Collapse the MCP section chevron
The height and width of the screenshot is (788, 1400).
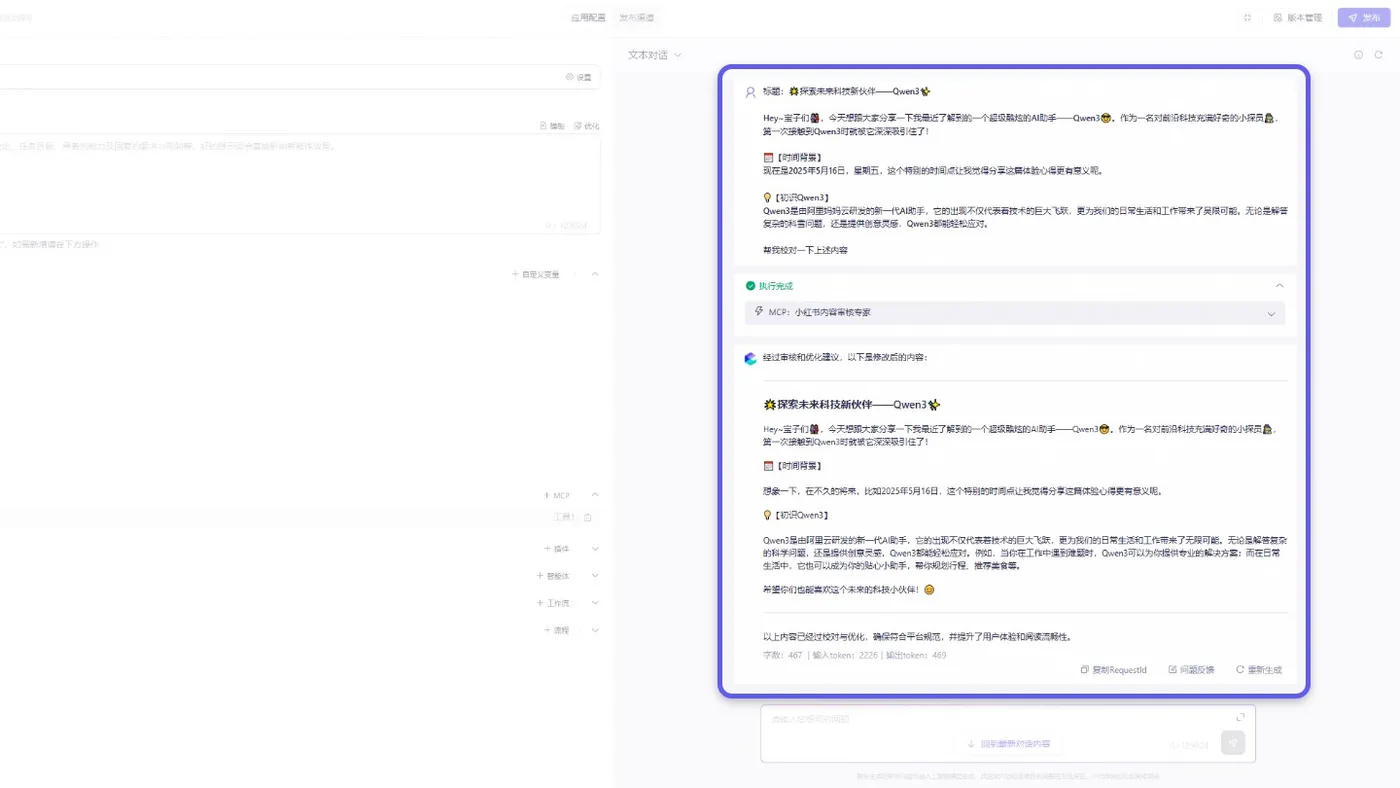pyautogui.click(x=595, y=495)
